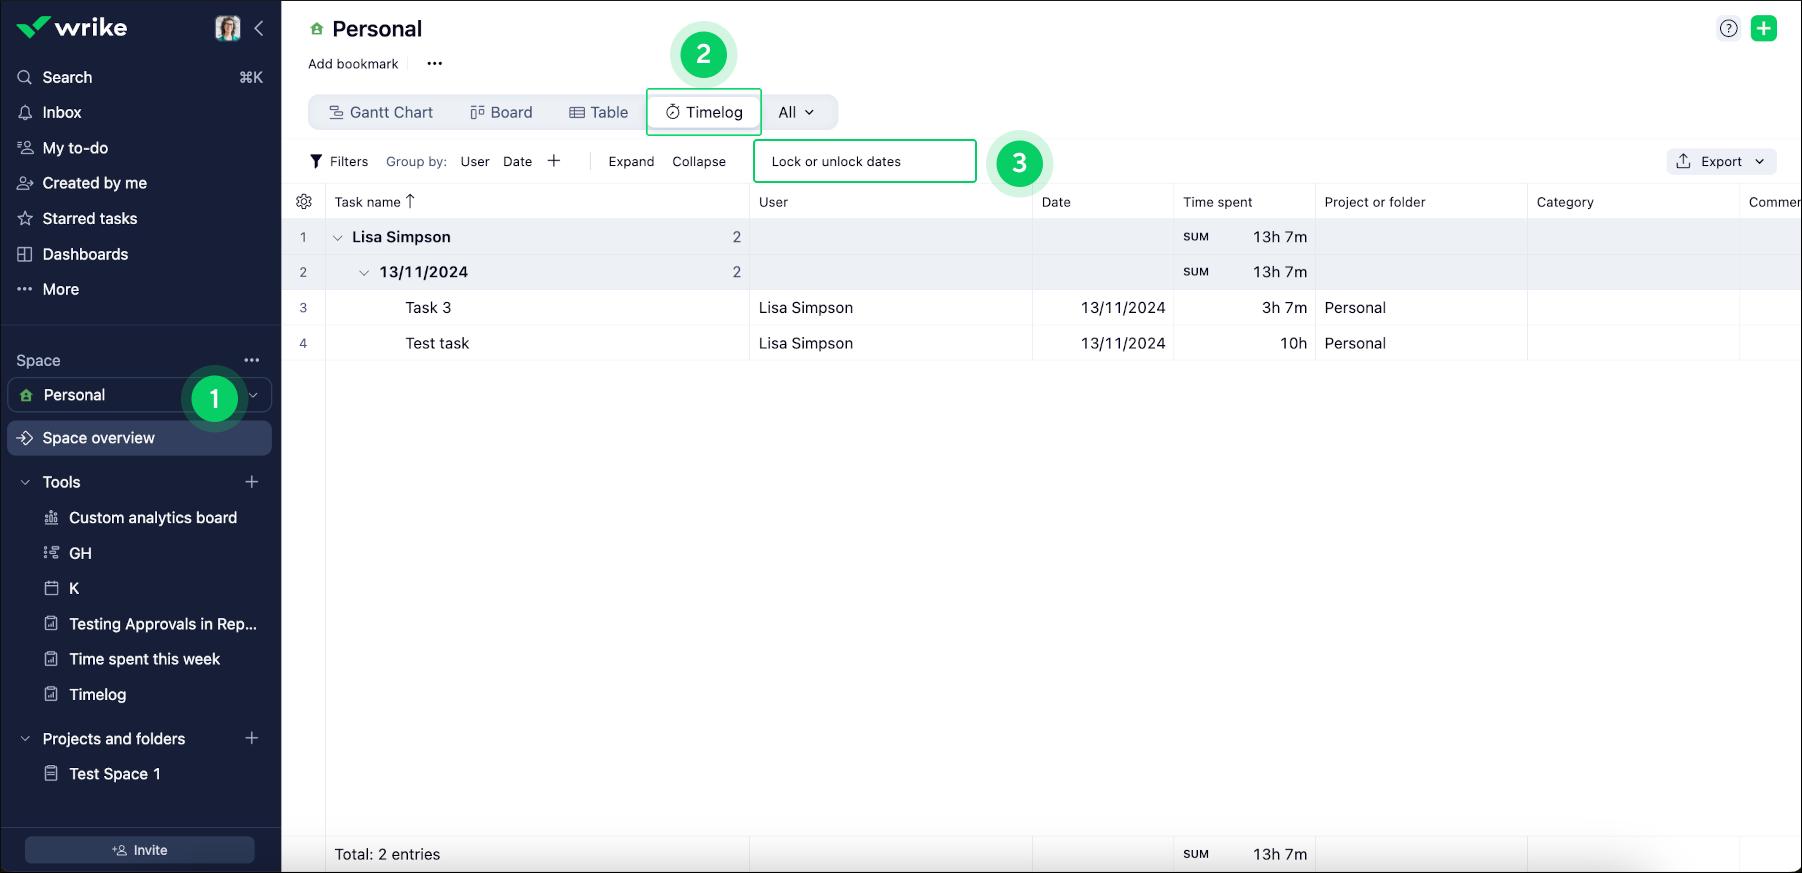Click the user profile avatar
1802x873 pixels.
pos(228,28)
